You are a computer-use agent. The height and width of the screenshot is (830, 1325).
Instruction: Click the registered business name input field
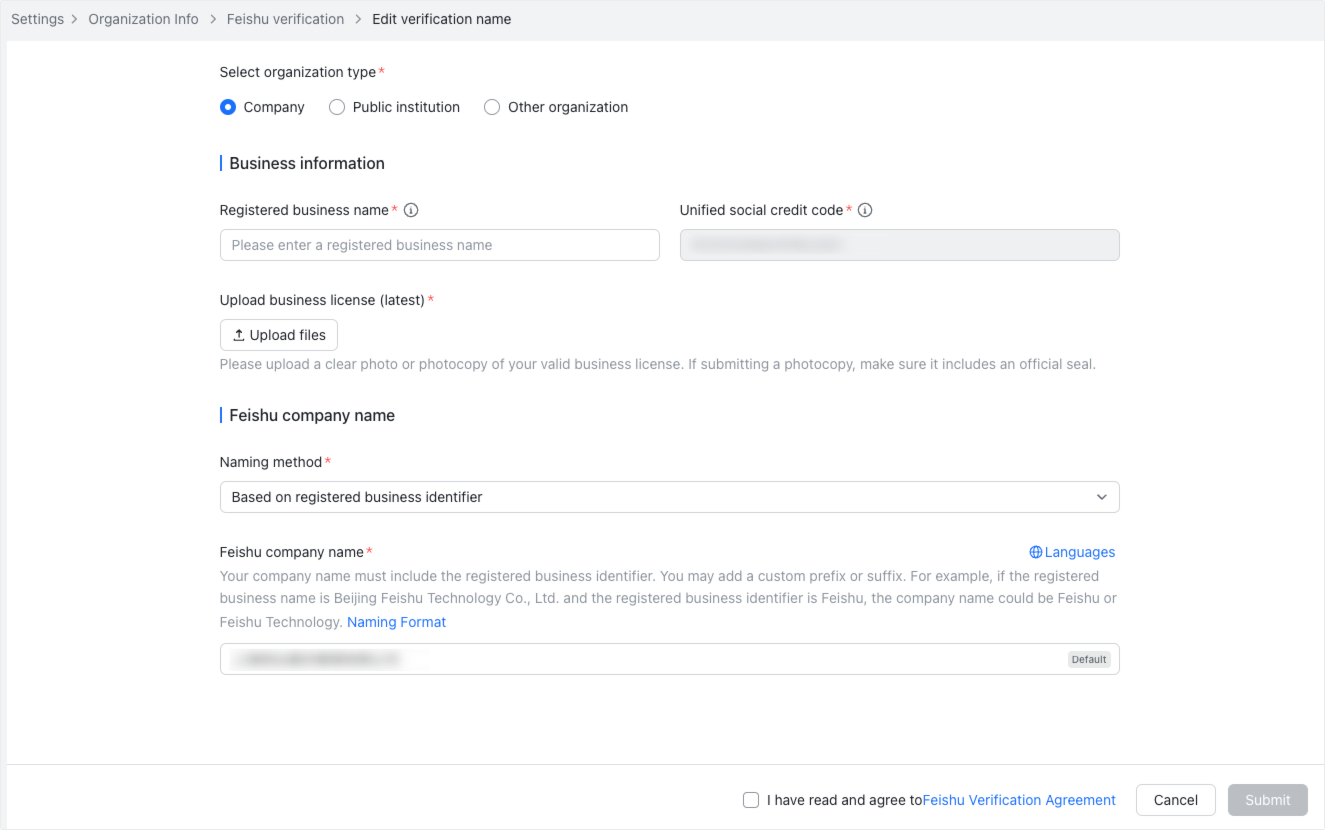point(440,245)
